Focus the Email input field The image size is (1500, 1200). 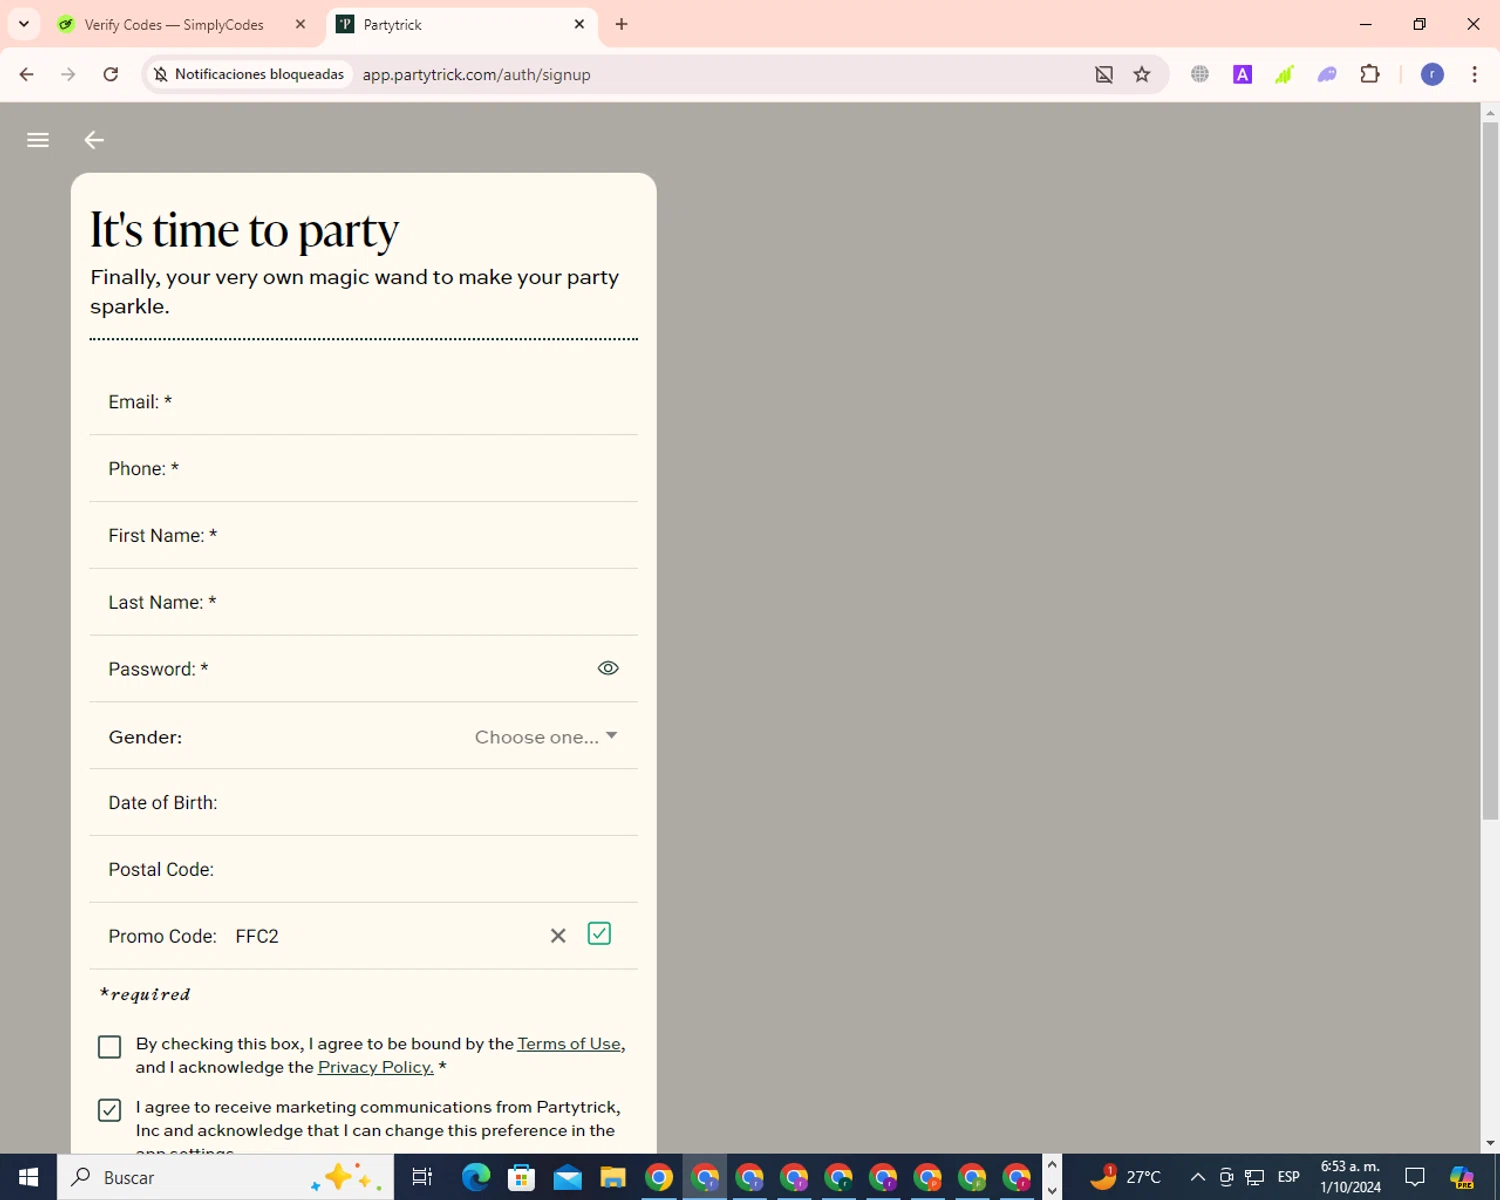tap(363, 402)
